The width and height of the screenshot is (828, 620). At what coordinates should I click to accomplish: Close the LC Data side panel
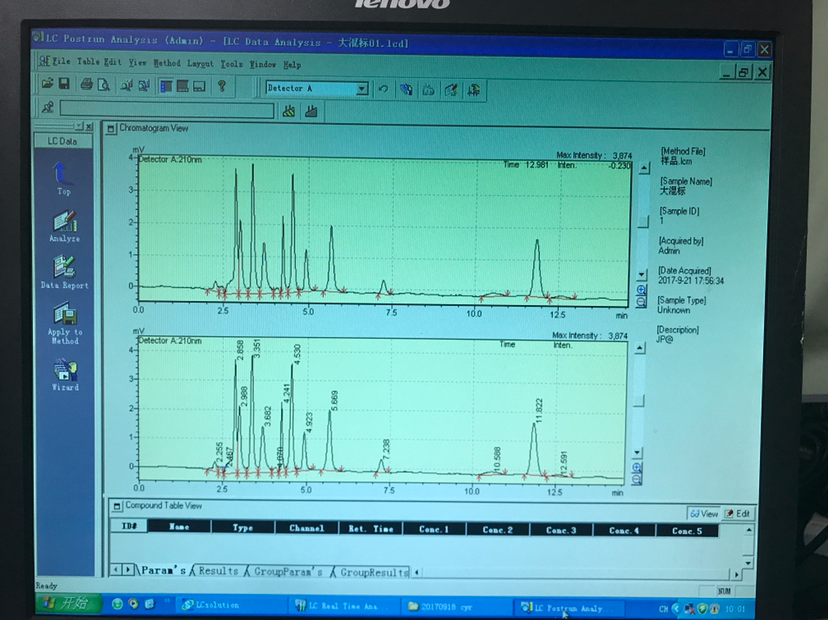(89, 126)
